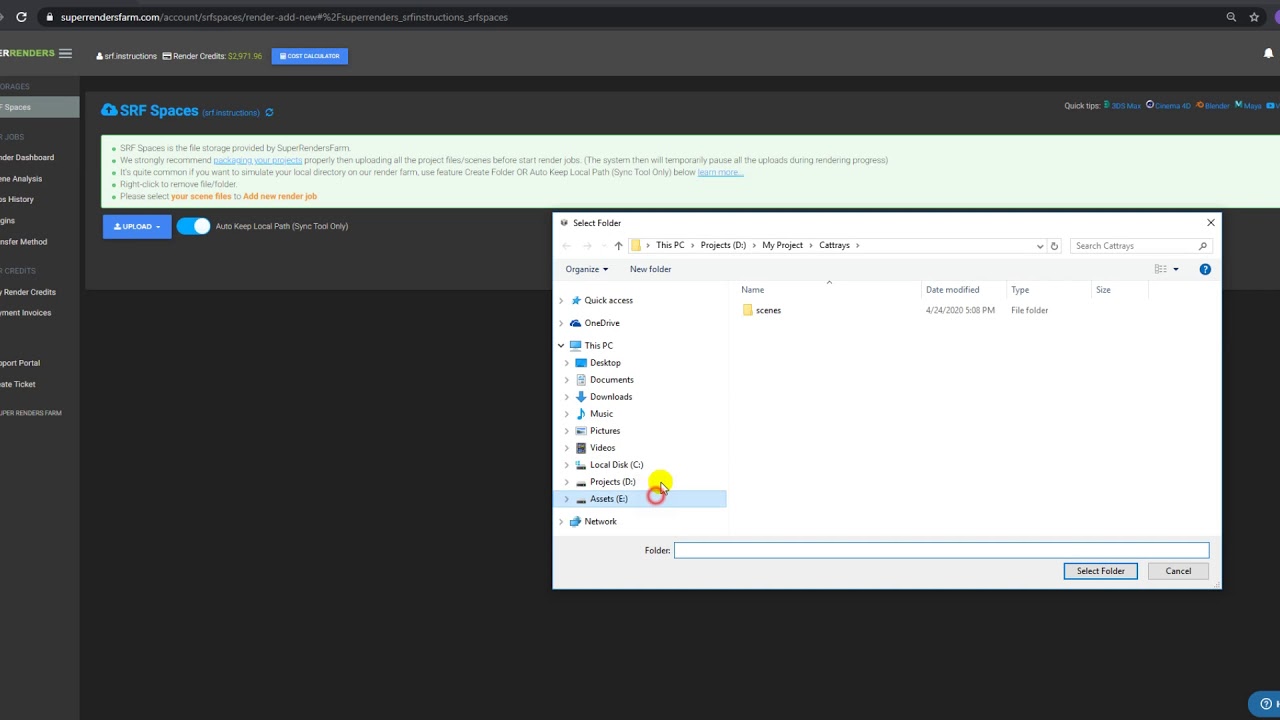Select Projects (D:) drive
1280x720 pixels.
tap(612, 482)
